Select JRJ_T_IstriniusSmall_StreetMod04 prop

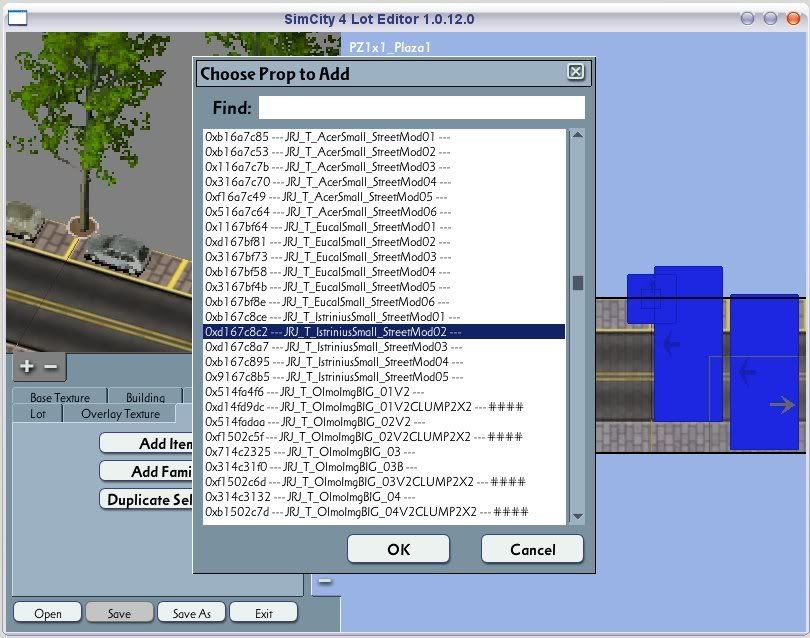384,362
